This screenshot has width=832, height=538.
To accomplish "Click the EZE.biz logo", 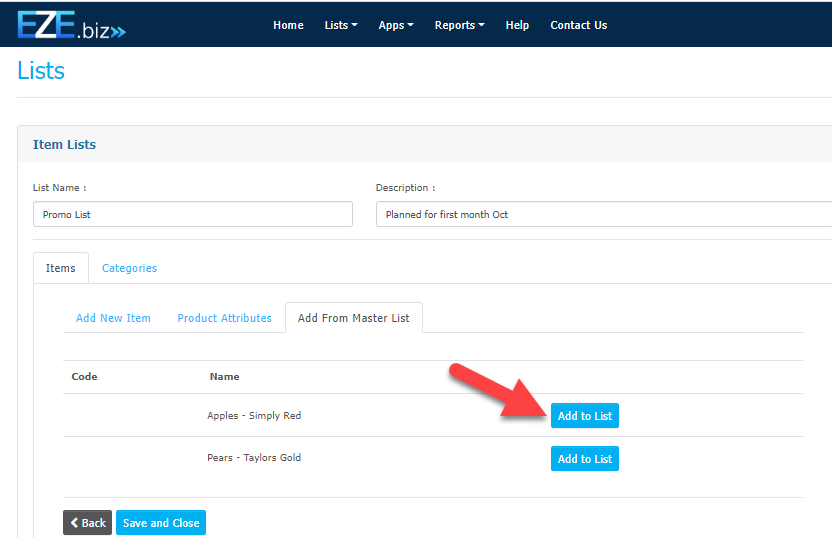I will 71,25.
